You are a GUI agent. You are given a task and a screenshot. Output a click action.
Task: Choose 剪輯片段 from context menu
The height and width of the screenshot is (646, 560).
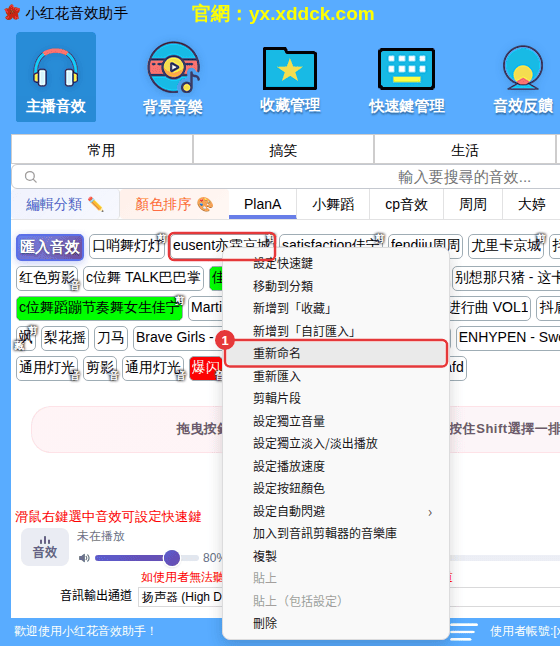(x=336, y=398)
